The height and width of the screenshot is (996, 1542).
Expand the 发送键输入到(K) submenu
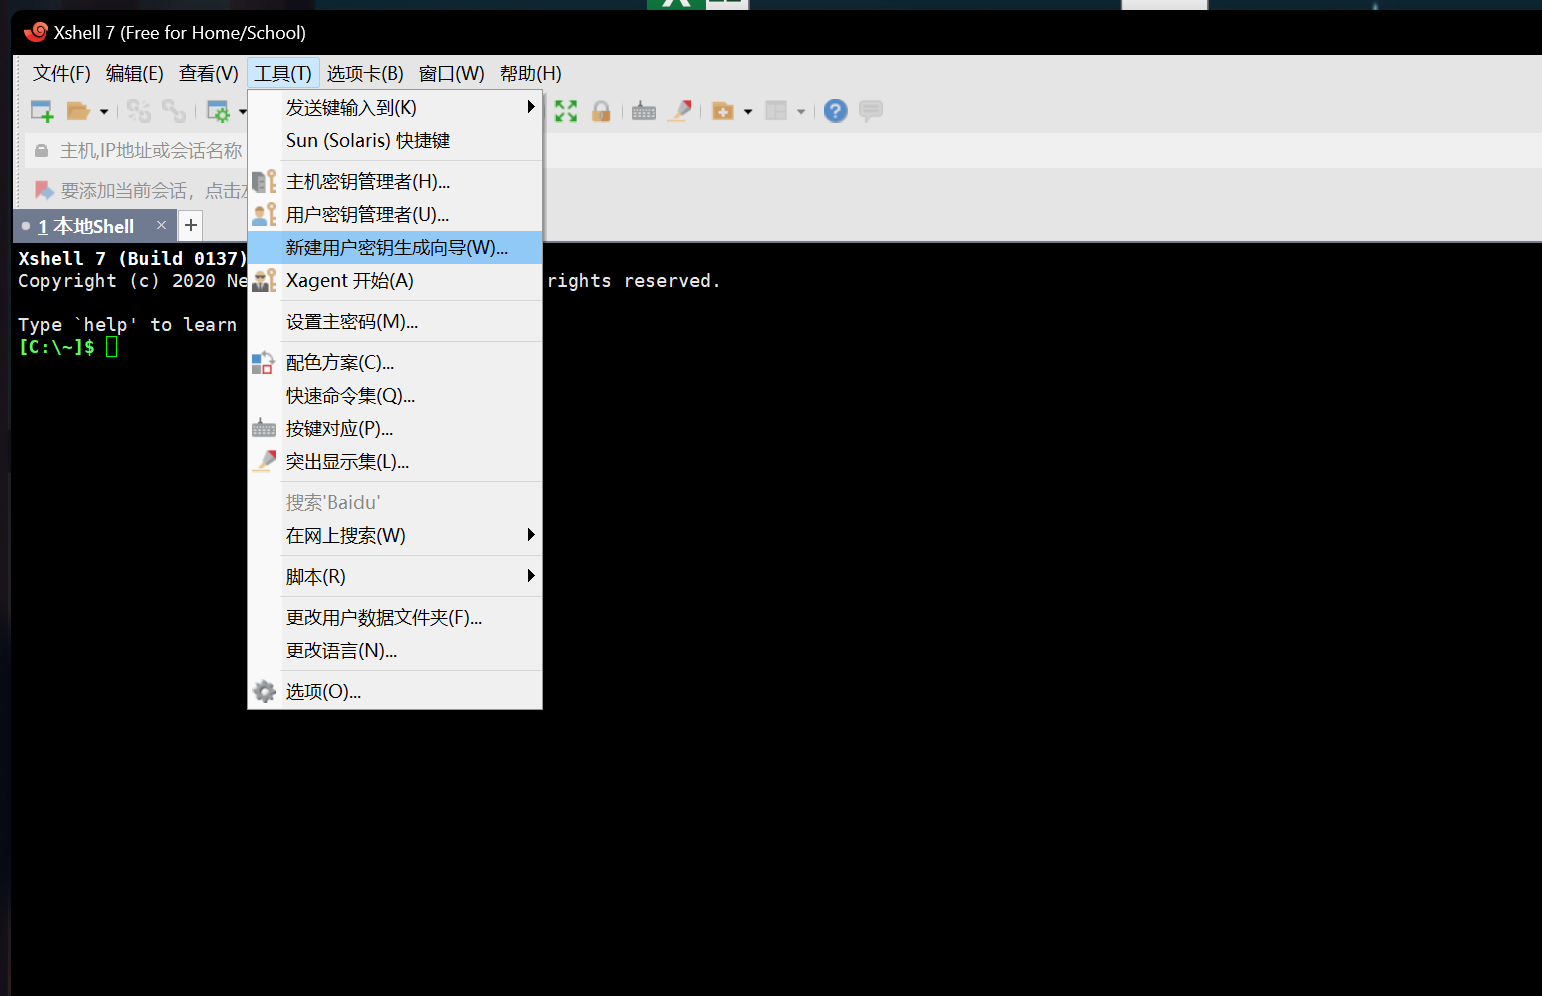click(395, 107)
